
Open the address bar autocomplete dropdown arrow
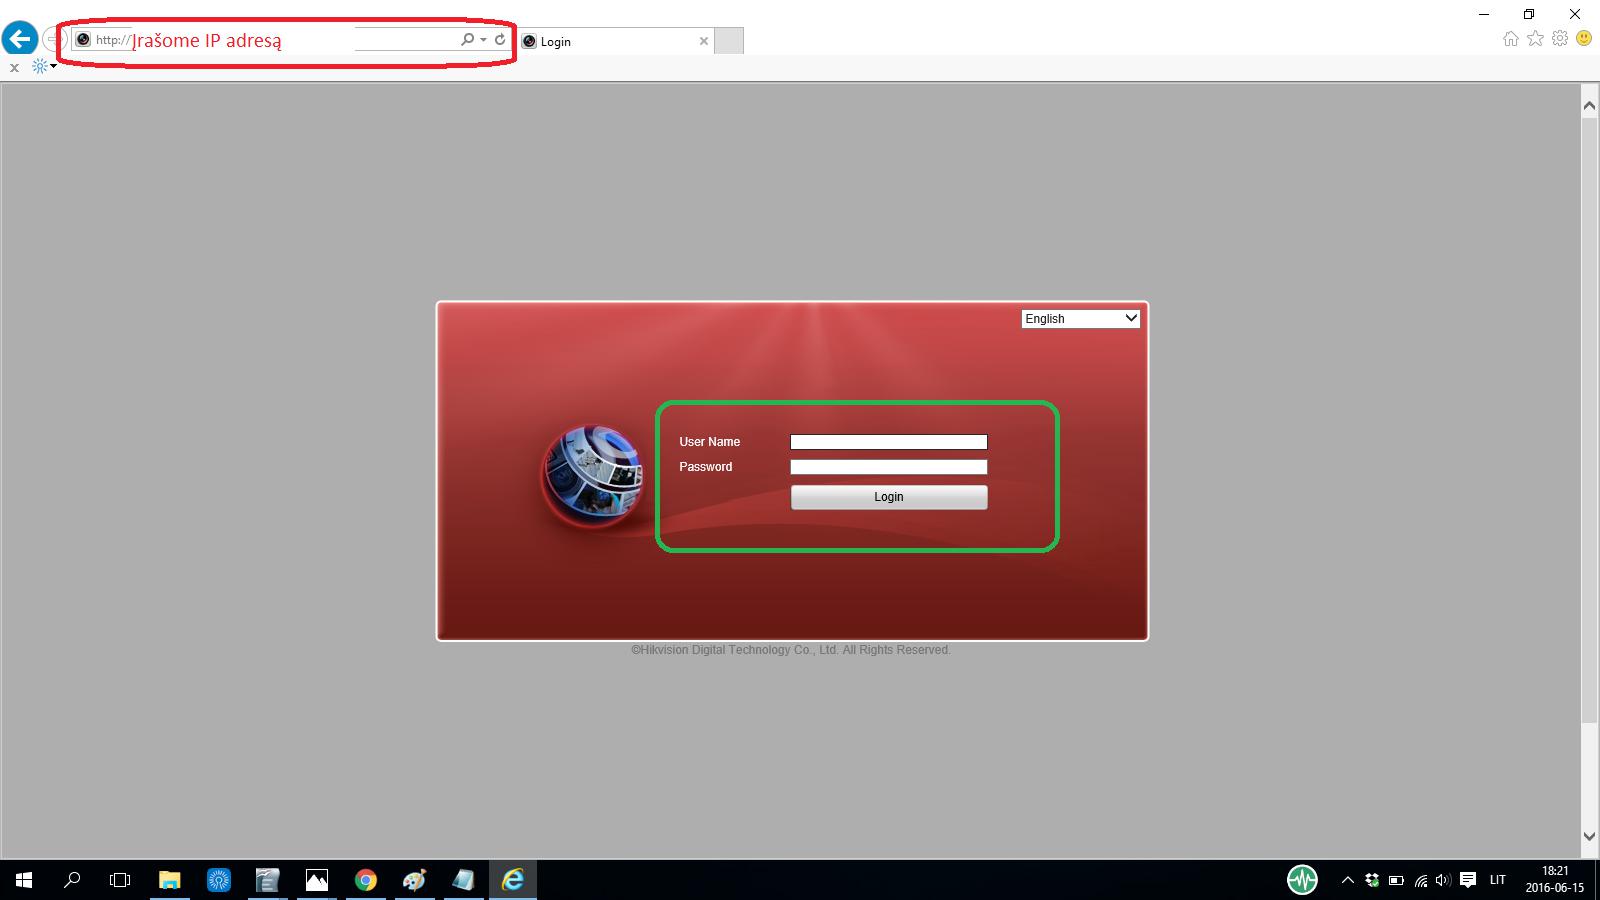point(483,40)
